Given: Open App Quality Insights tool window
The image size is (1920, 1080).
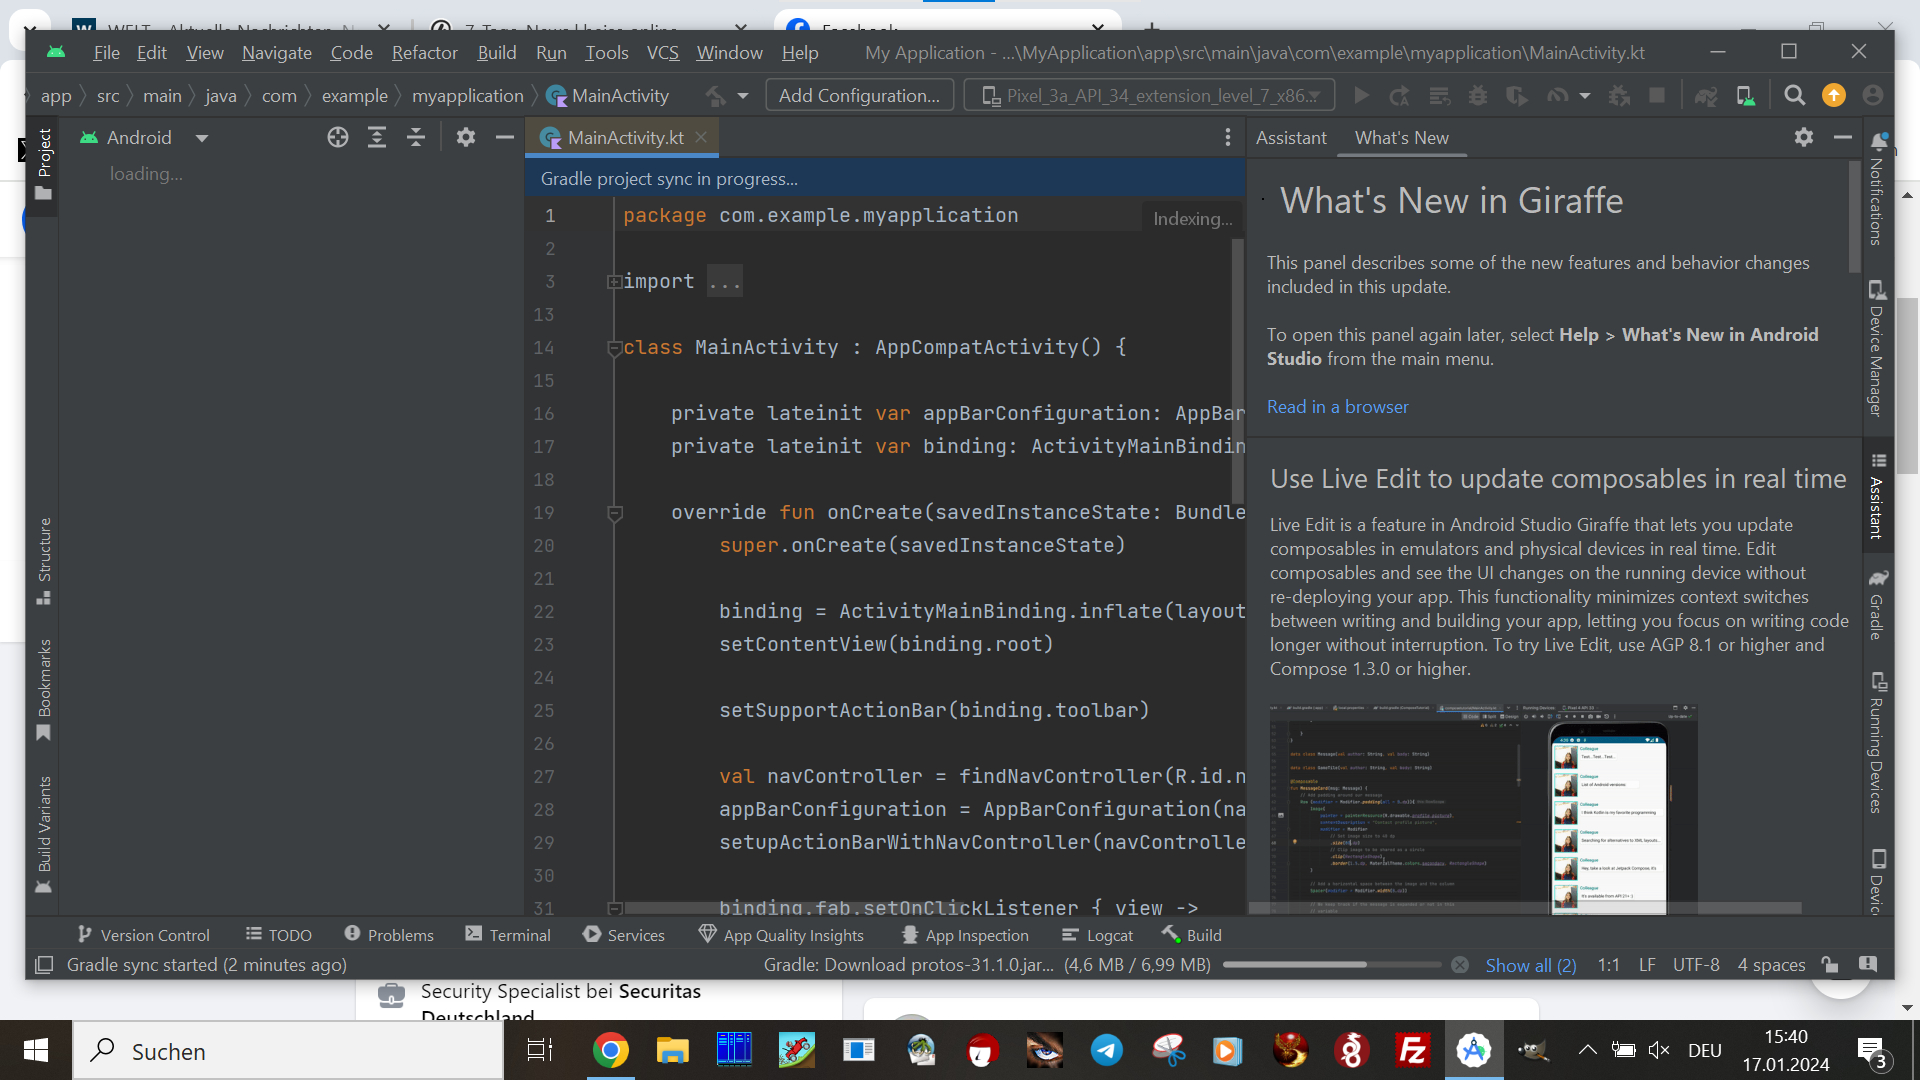Looking at the screenshot, I should (781, 935).
